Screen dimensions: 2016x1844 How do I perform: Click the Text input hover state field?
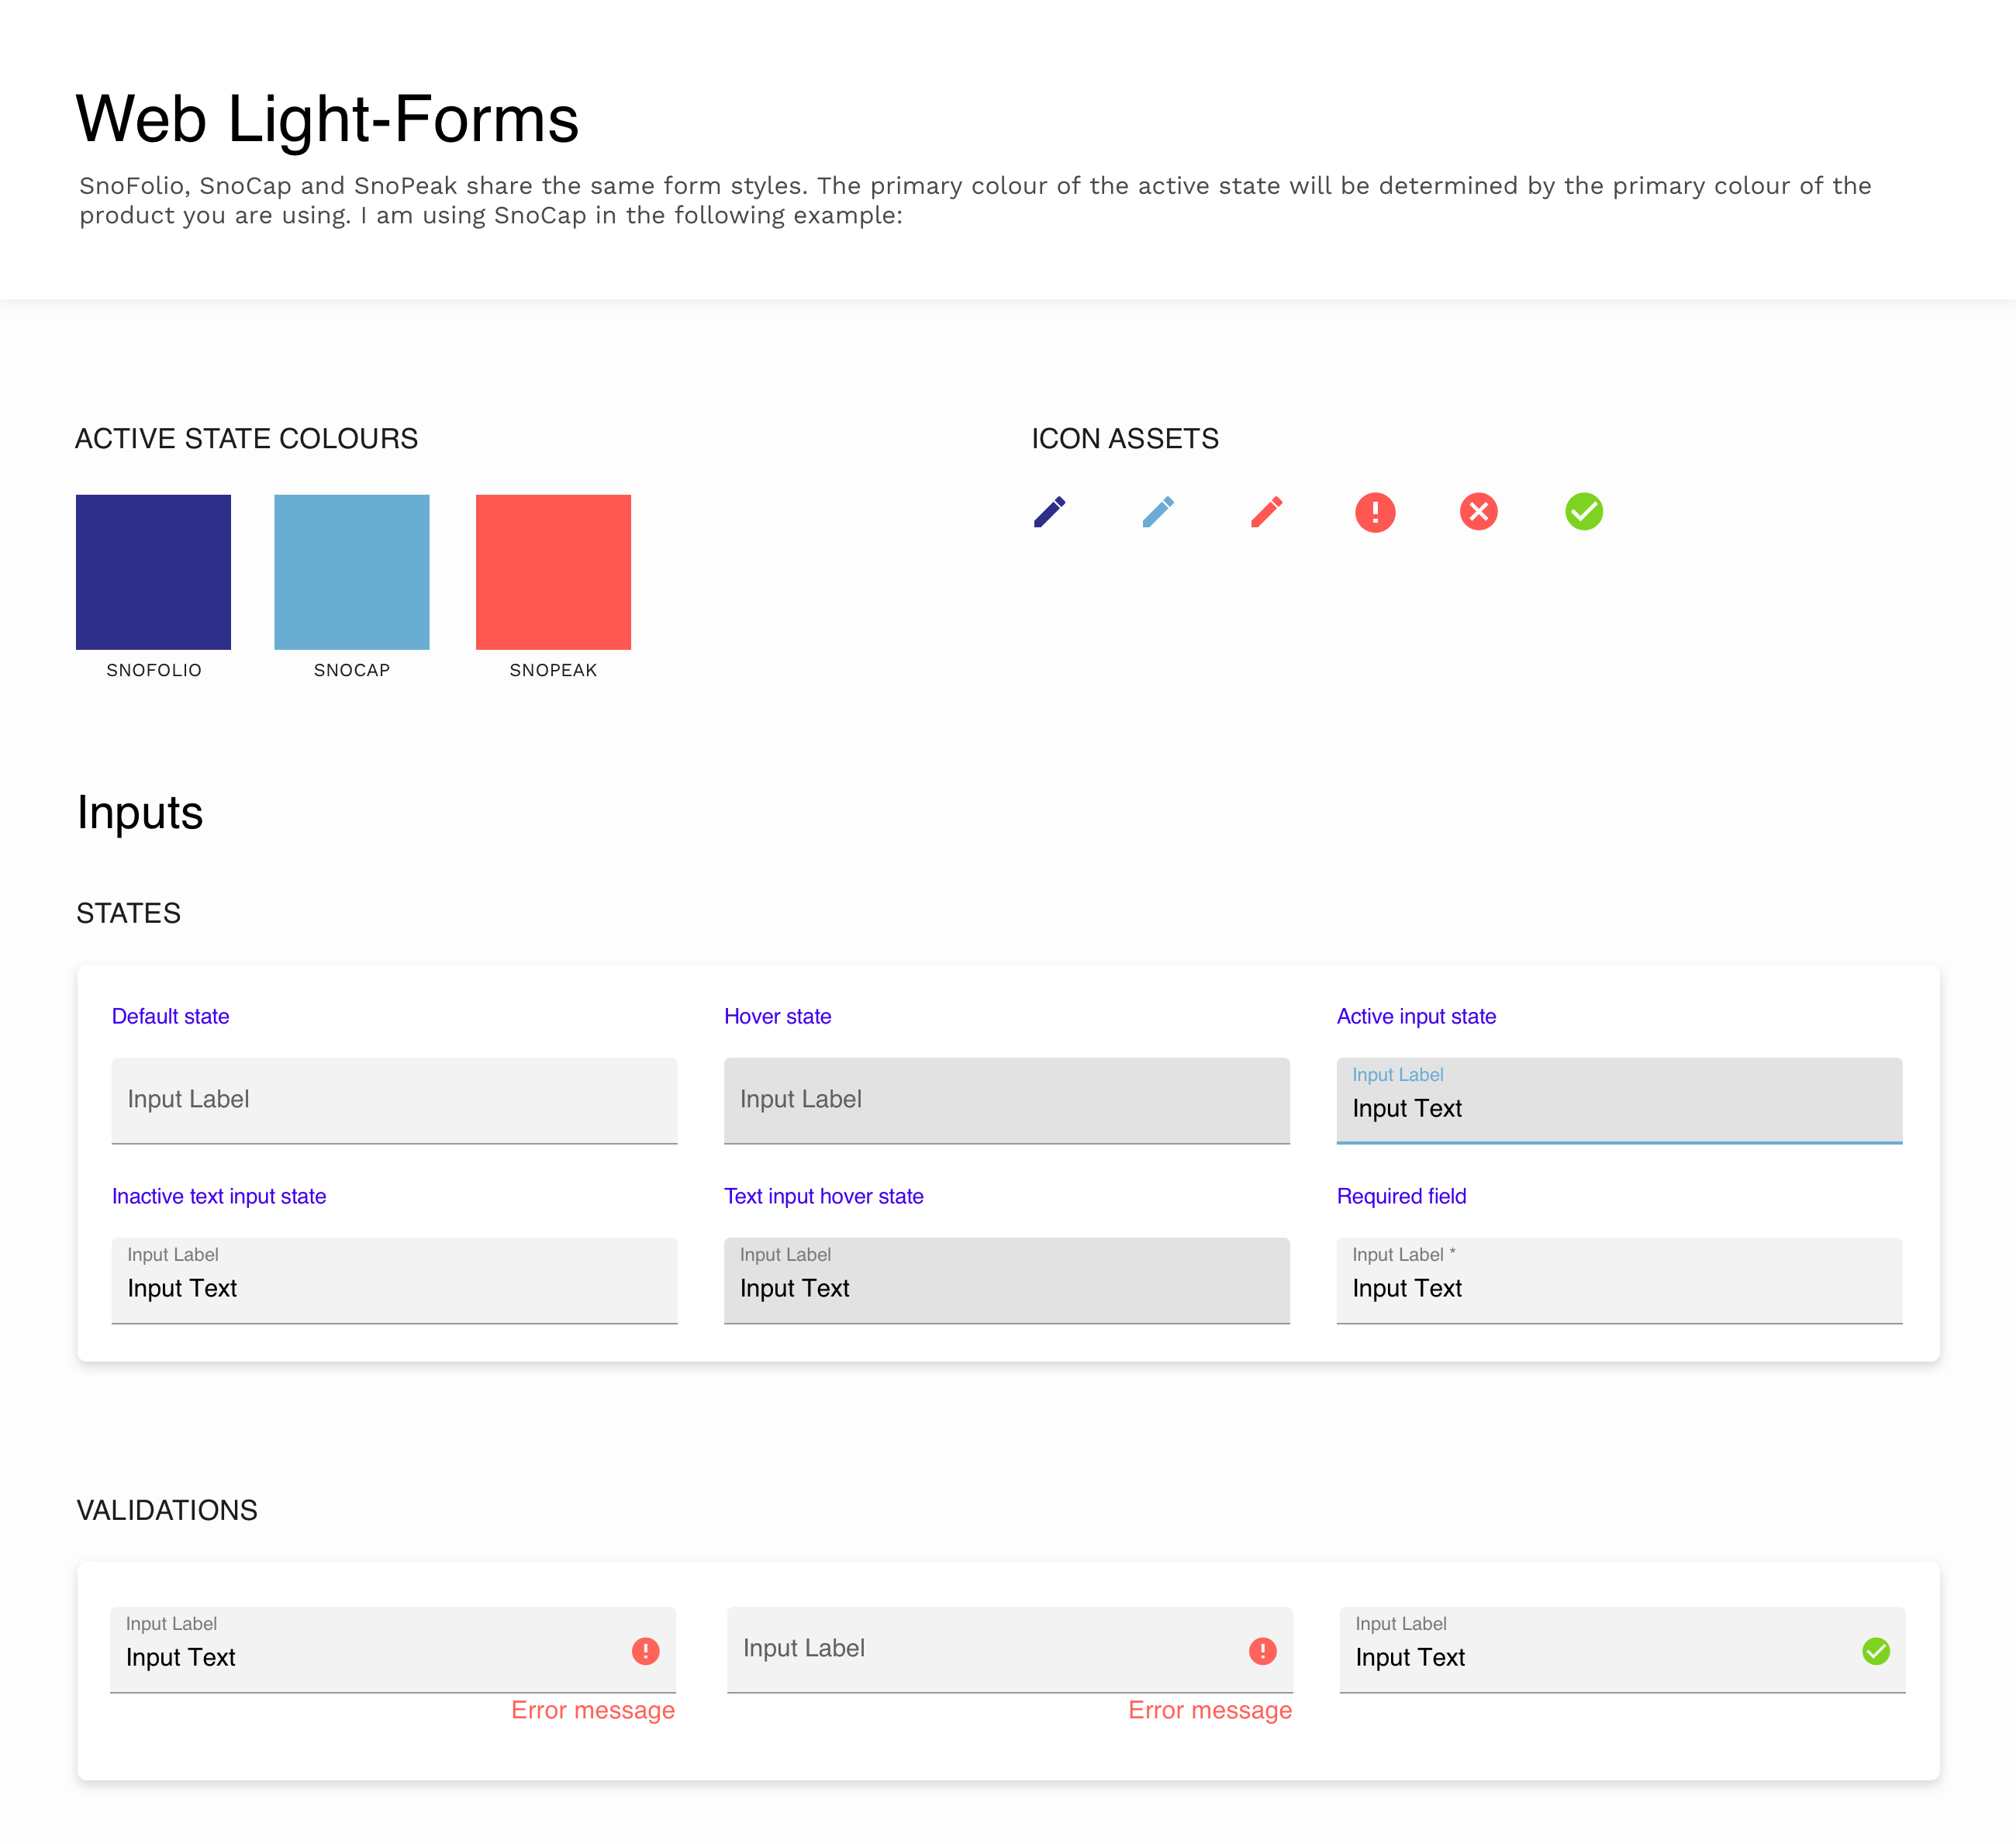pos(1006,1280)
